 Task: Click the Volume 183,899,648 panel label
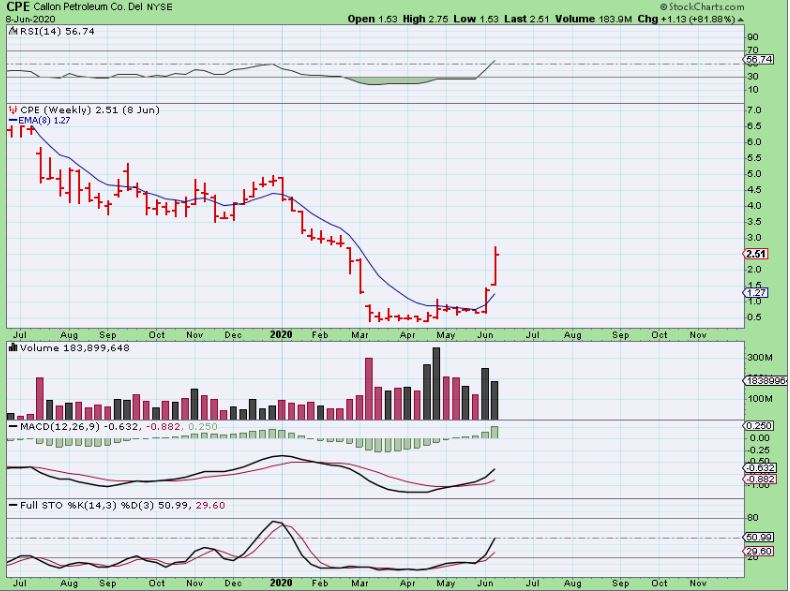tap(75, 348)
